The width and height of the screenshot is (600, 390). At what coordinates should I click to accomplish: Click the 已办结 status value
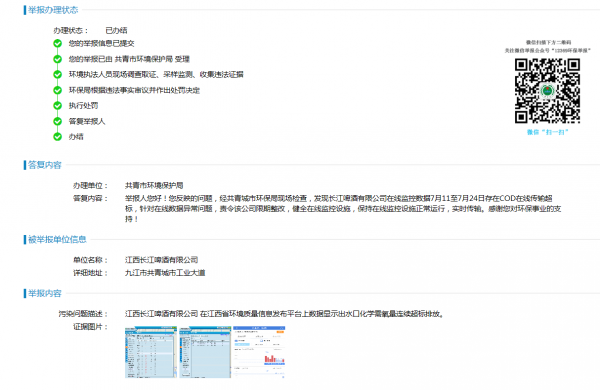coord(116,30)
